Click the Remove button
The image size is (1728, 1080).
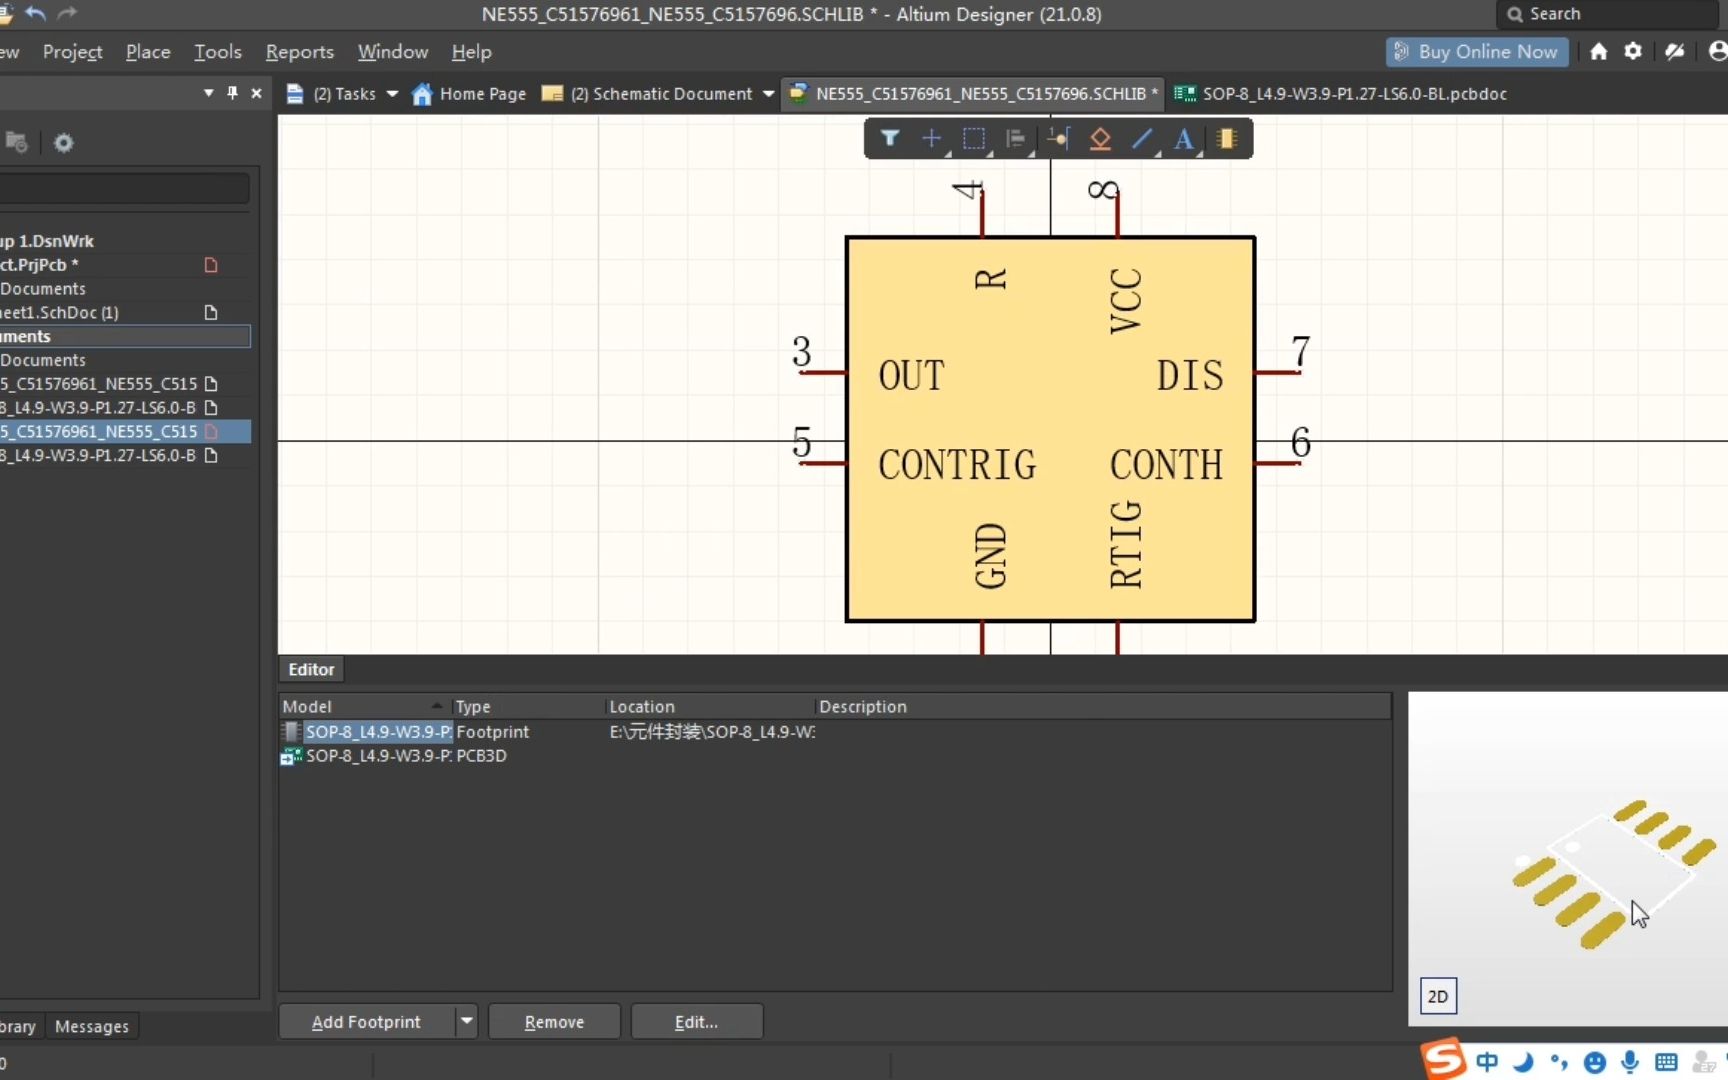[554, 1021]
